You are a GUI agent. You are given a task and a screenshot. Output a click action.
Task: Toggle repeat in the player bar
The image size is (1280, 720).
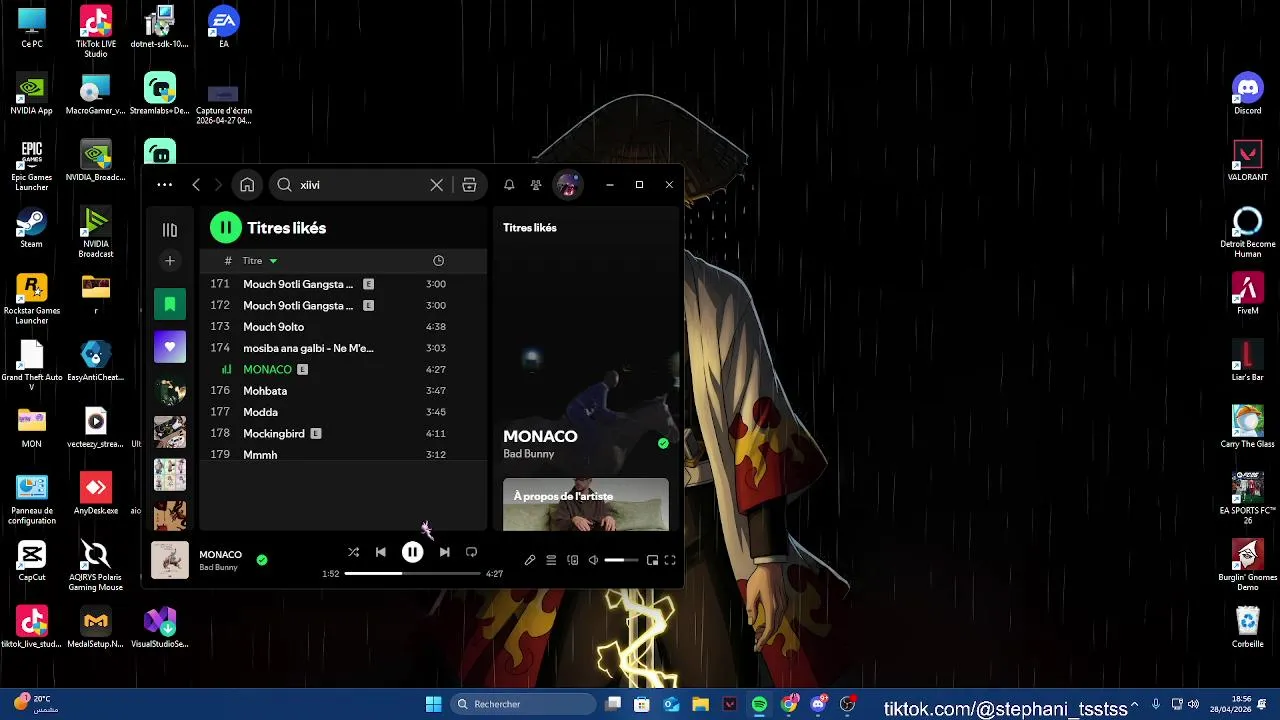pyautogui.click(x=471, y=552)
